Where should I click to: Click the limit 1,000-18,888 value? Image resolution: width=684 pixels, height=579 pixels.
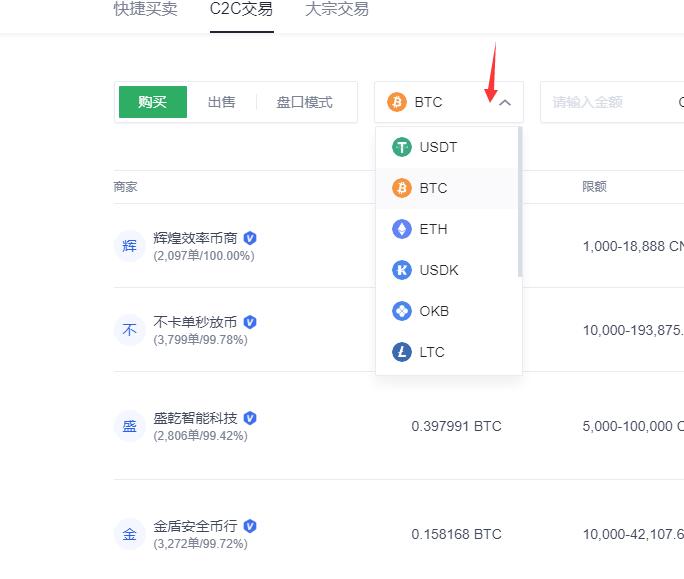[x=633, y=247]
